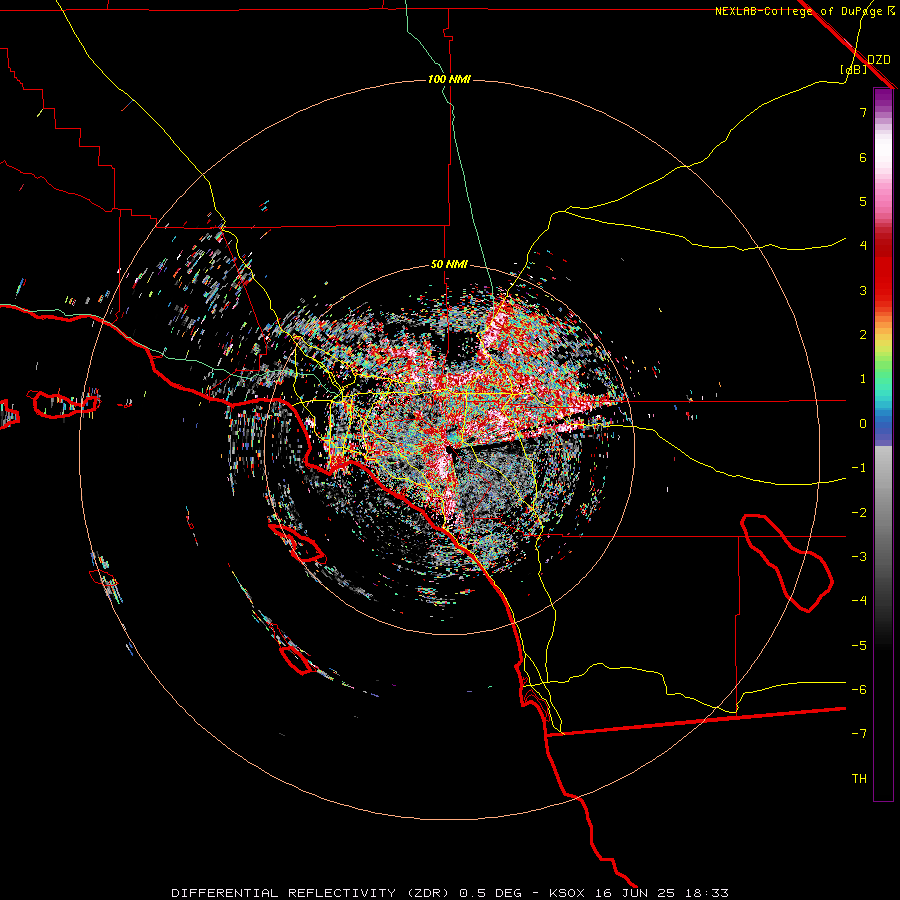Click the -2 value on the scale

(x=859, y=513)
